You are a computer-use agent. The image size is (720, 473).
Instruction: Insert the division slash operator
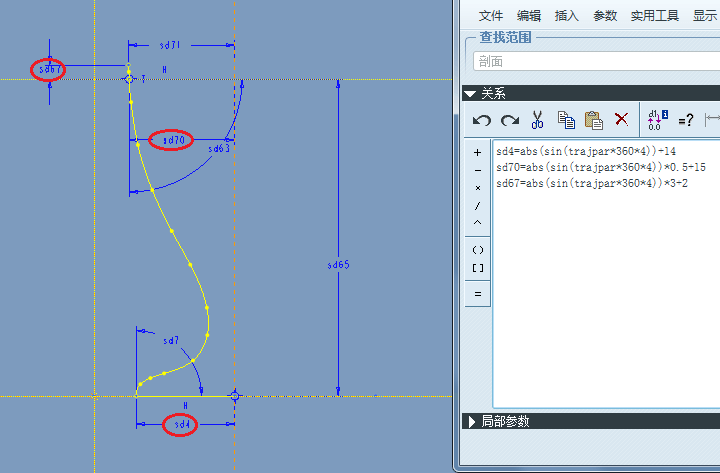[x=478, y=206]
